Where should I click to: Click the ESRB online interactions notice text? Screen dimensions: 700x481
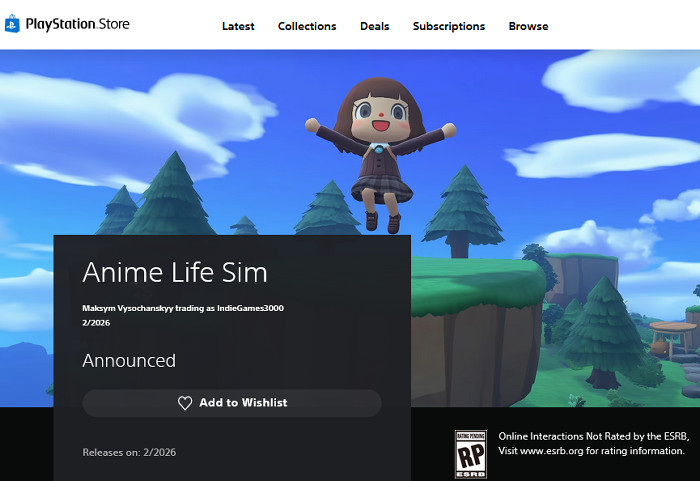point(594,443)
